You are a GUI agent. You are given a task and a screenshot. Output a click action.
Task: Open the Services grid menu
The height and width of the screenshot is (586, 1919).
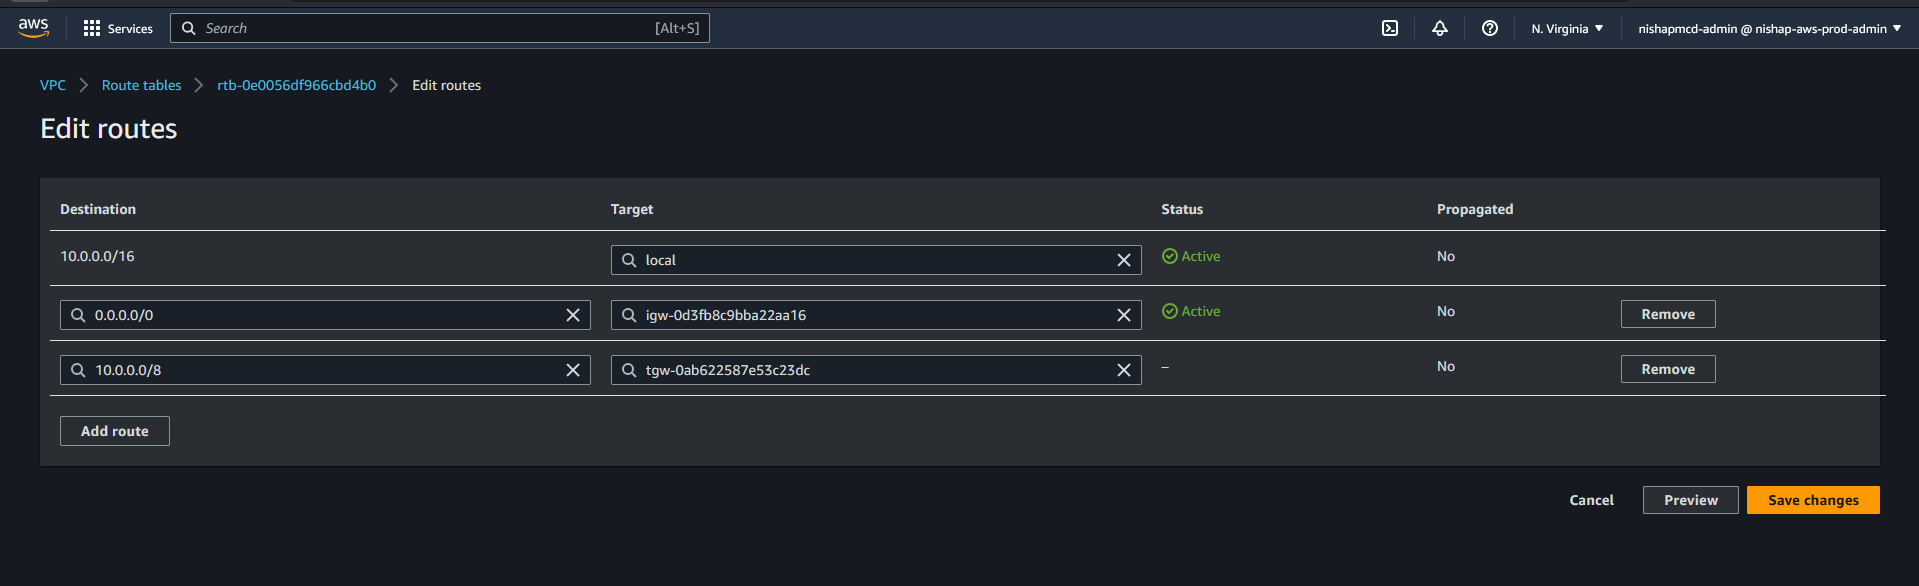tap(118, 28)
